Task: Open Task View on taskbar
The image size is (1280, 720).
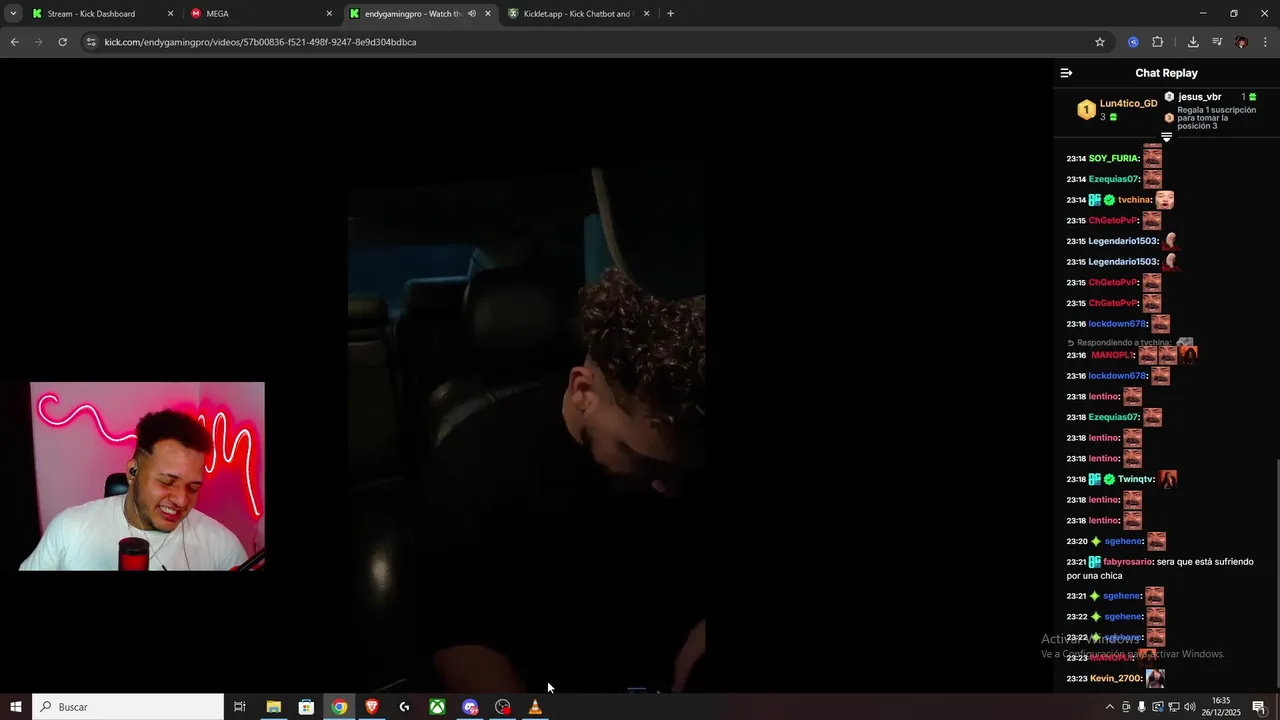Action: point(240,707)
